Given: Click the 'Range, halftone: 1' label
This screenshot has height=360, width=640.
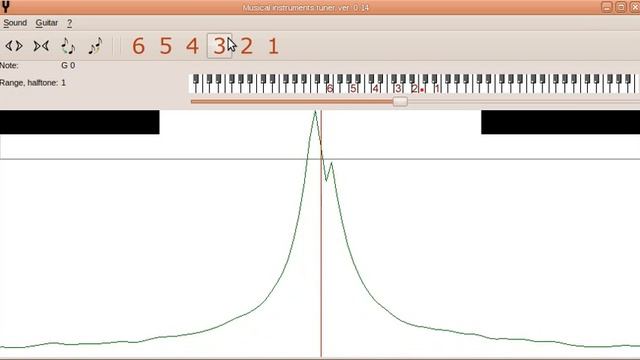Looking at the screenshot, I should pyautogui.click(x=33, y=83).
